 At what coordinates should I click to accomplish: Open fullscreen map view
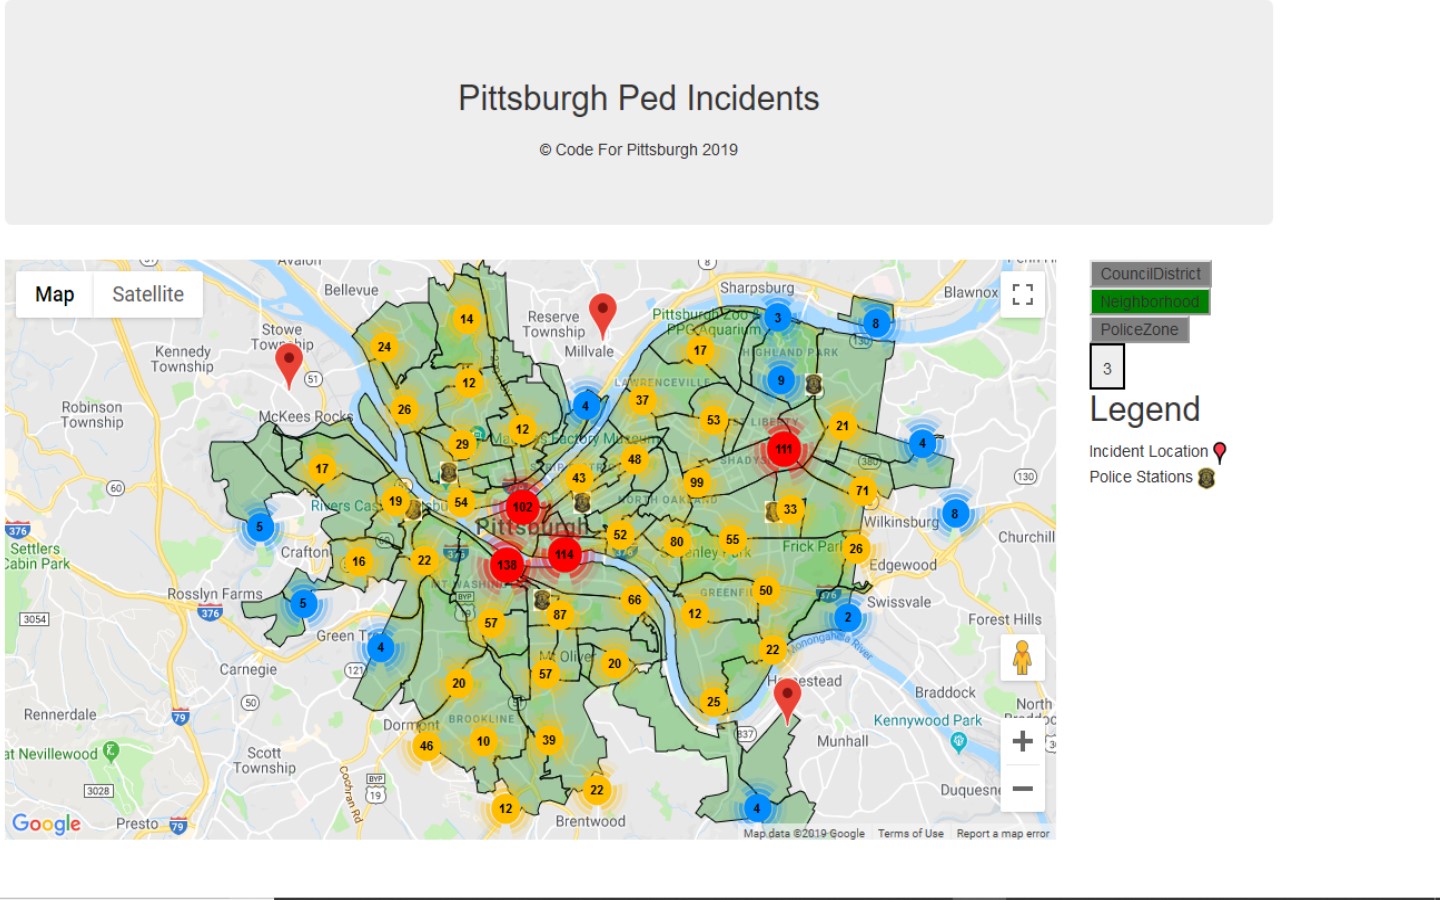click(x=1022, y=295)
